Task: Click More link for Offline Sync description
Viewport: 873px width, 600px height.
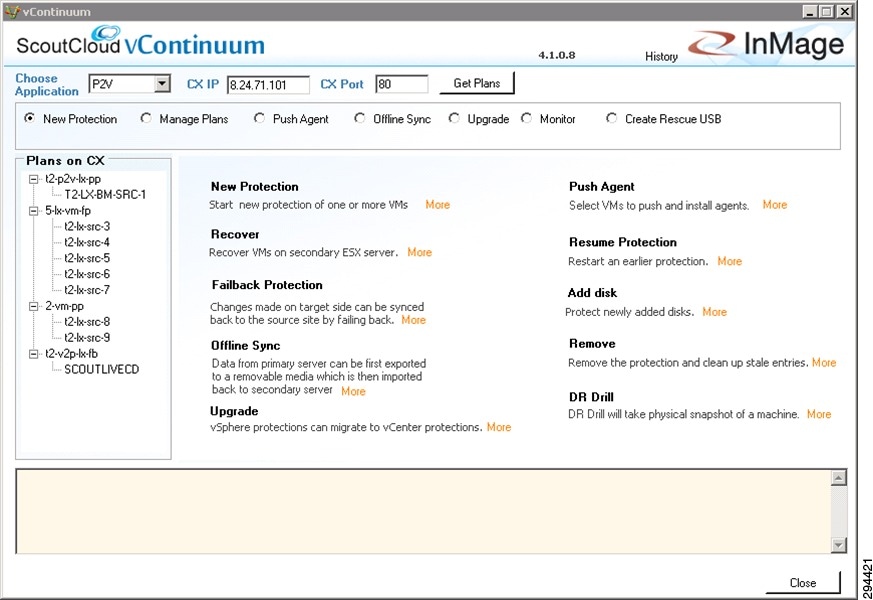Action: [354, 391]
